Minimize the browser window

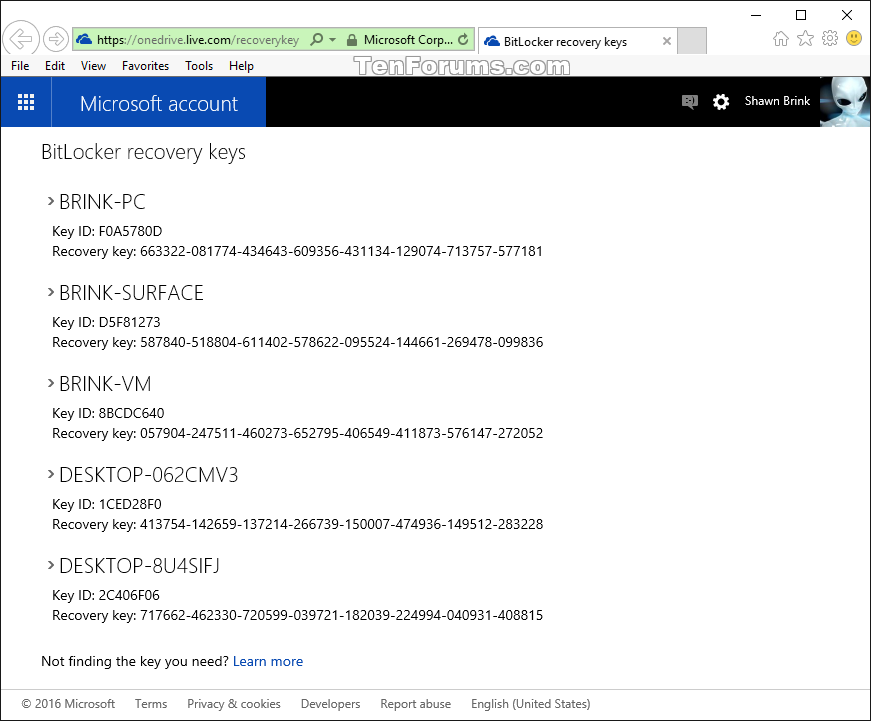tap(755, 15)
